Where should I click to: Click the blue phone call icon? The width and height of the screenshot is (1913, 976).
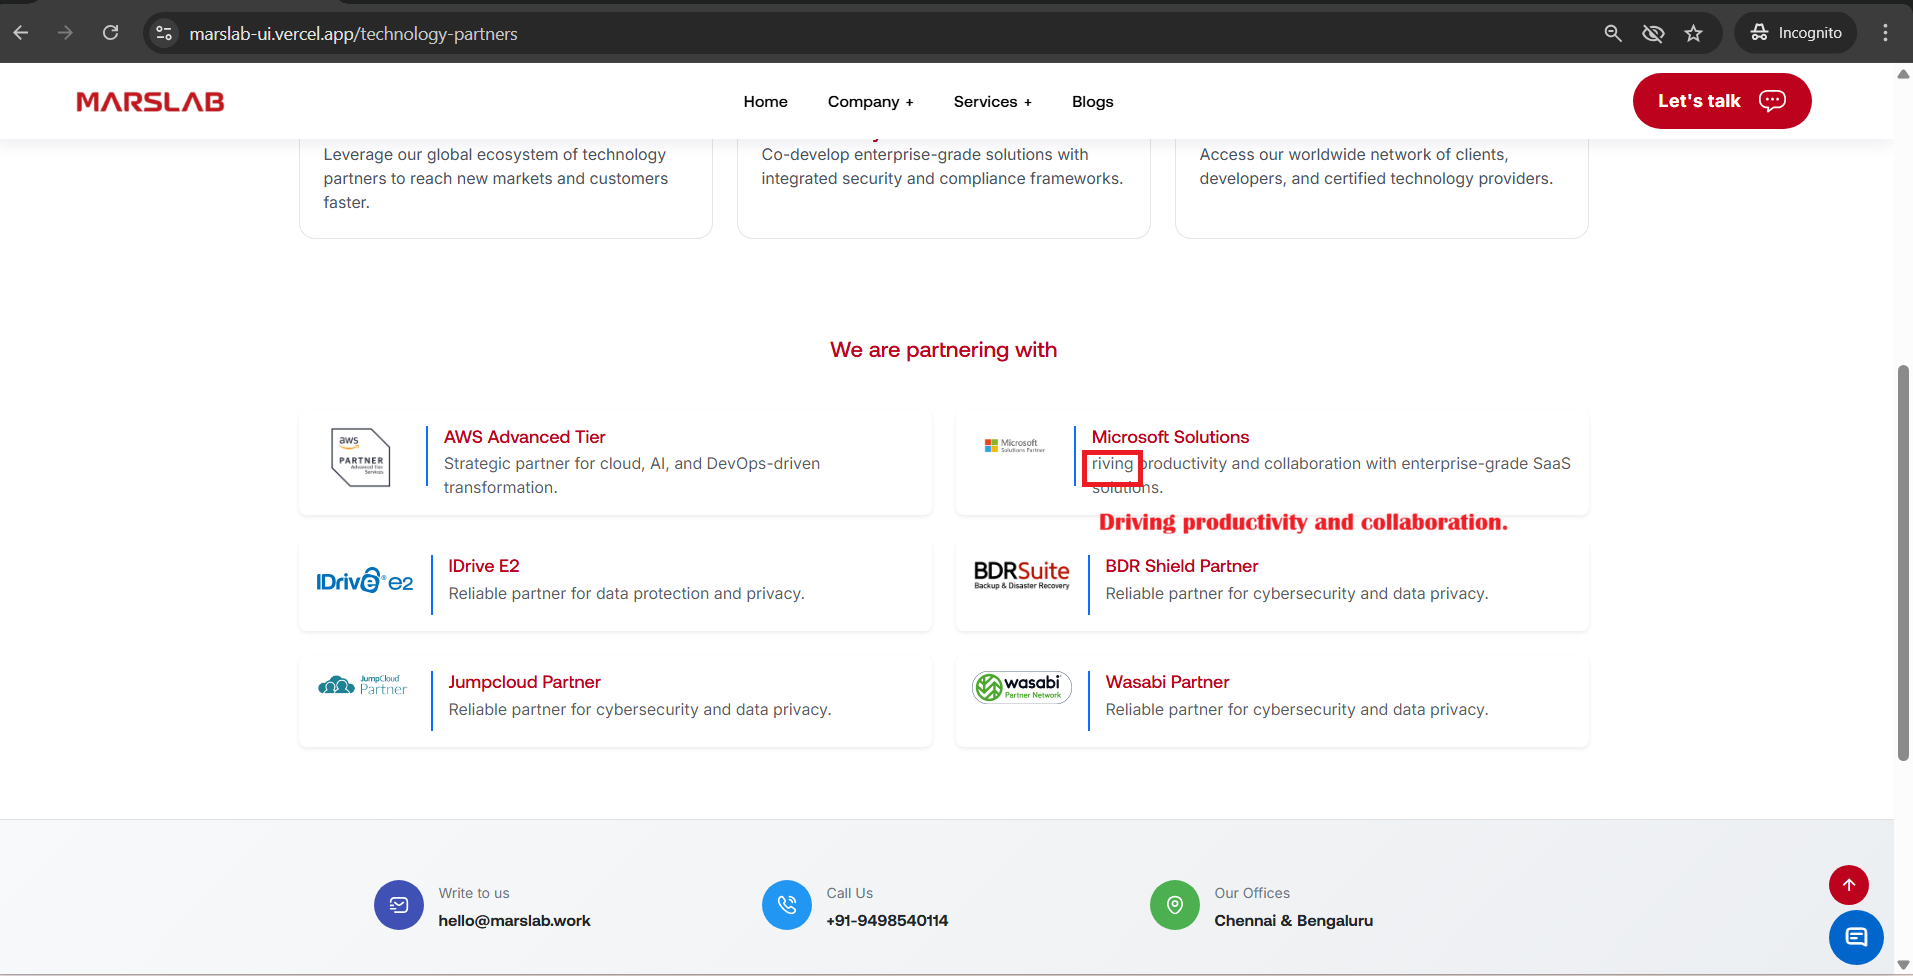tap(787, 905)
